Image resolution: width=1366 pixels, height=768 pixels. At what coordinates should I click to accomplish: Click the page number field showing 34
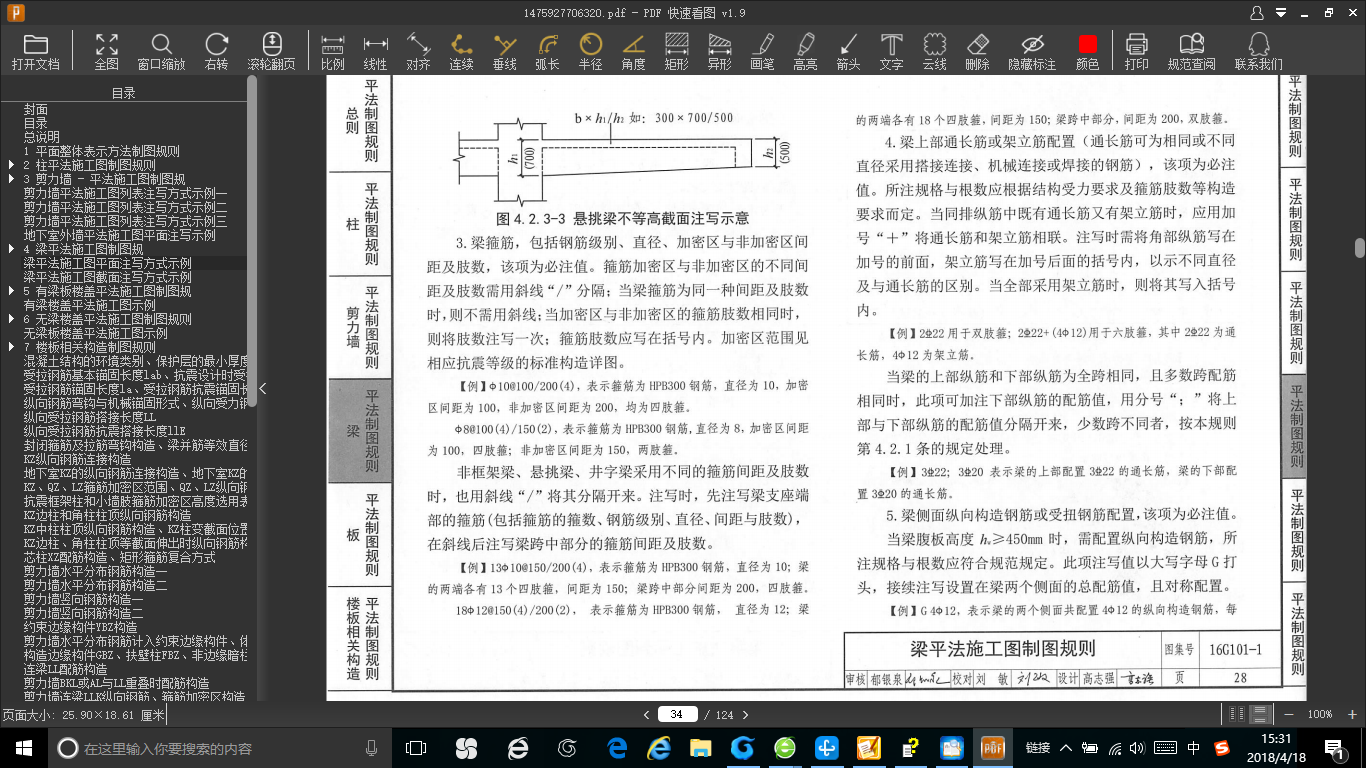(x=677, y=714)
